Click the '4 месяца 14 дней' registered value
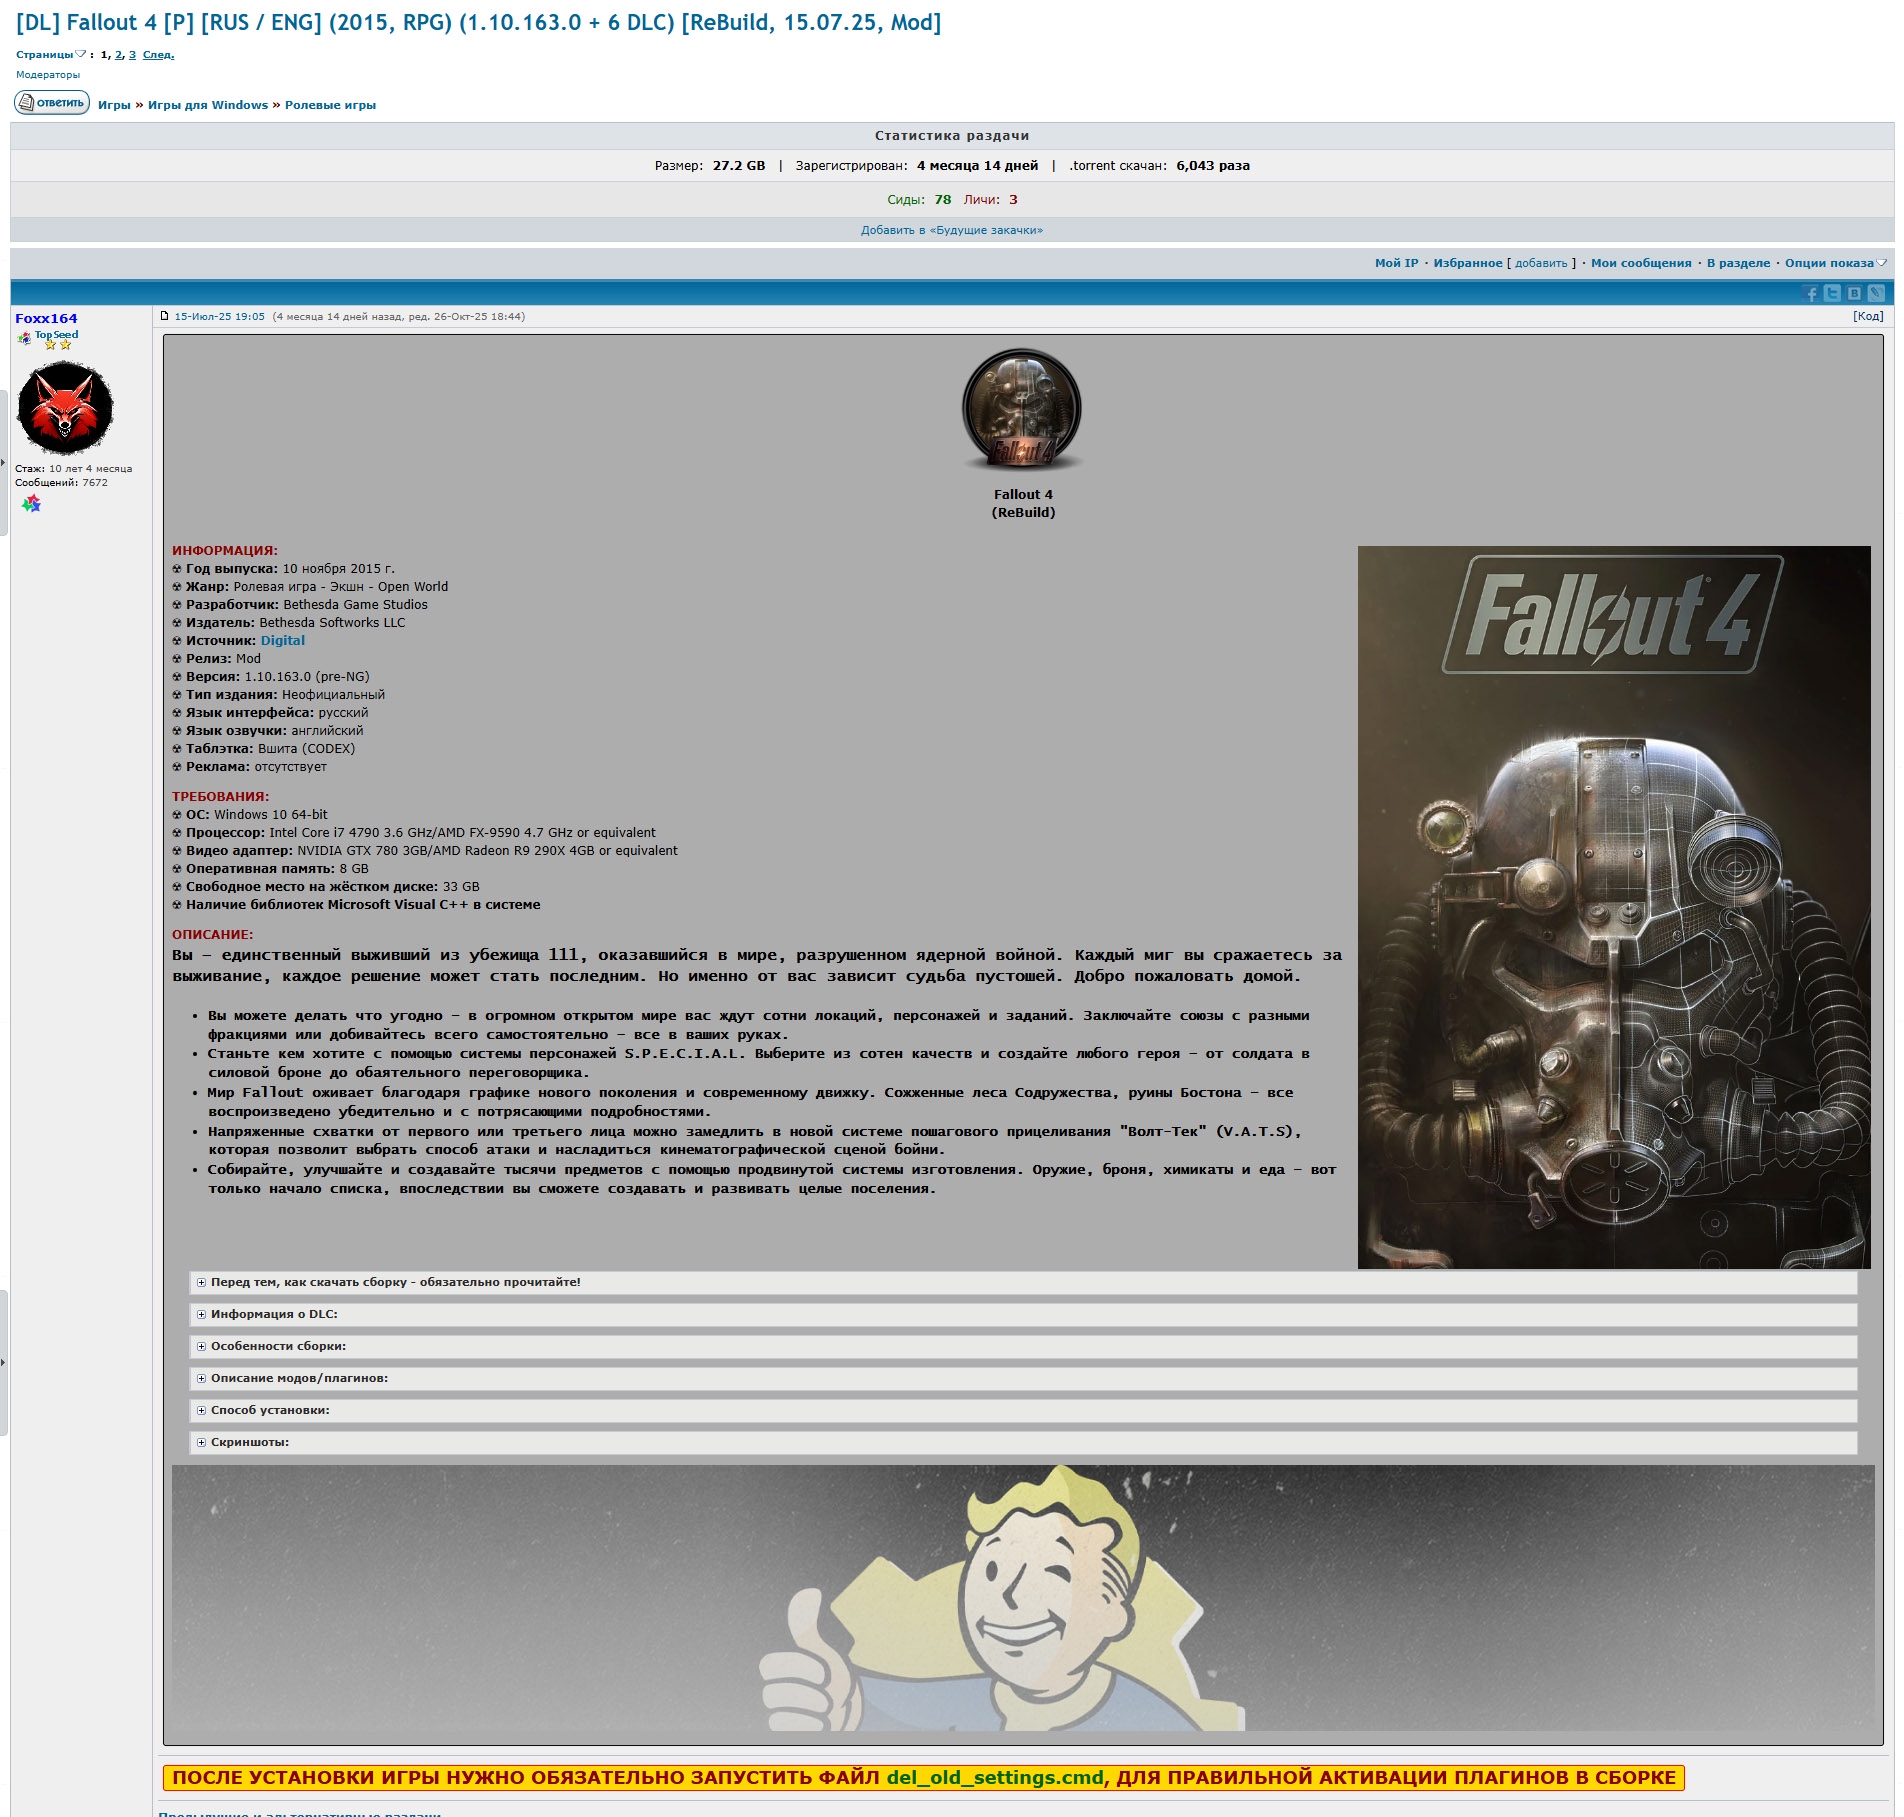1904x1817 pixels. (x=977, y=166)
